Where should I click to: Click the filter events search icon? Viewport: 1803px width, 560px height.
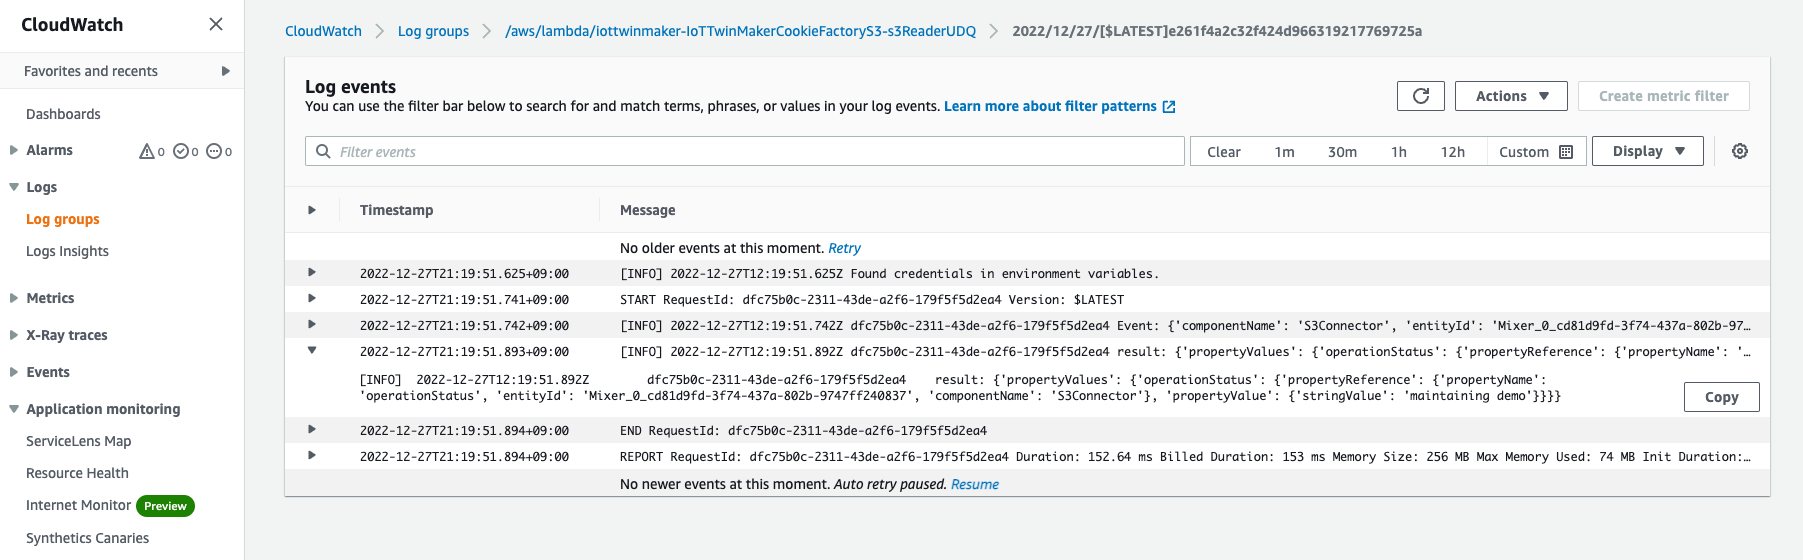pyautogui.click(x=323, y=151)
